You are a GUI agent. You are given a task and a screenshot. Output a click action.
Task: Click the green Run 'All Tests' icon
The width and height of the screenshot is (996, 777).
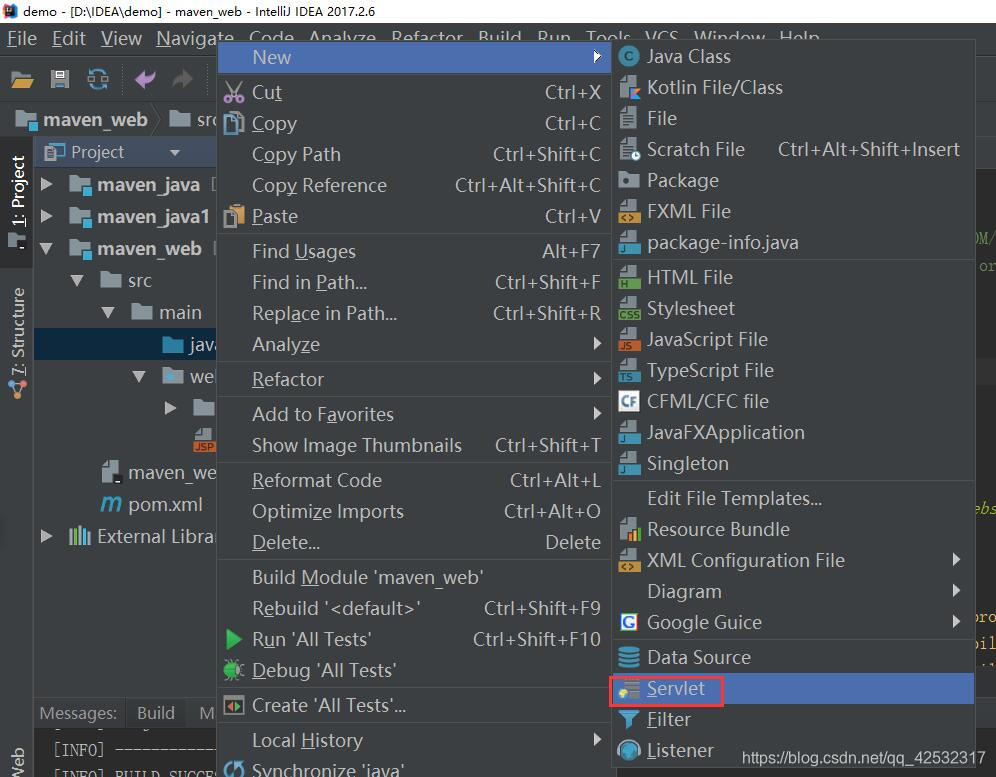coord(234,639)
